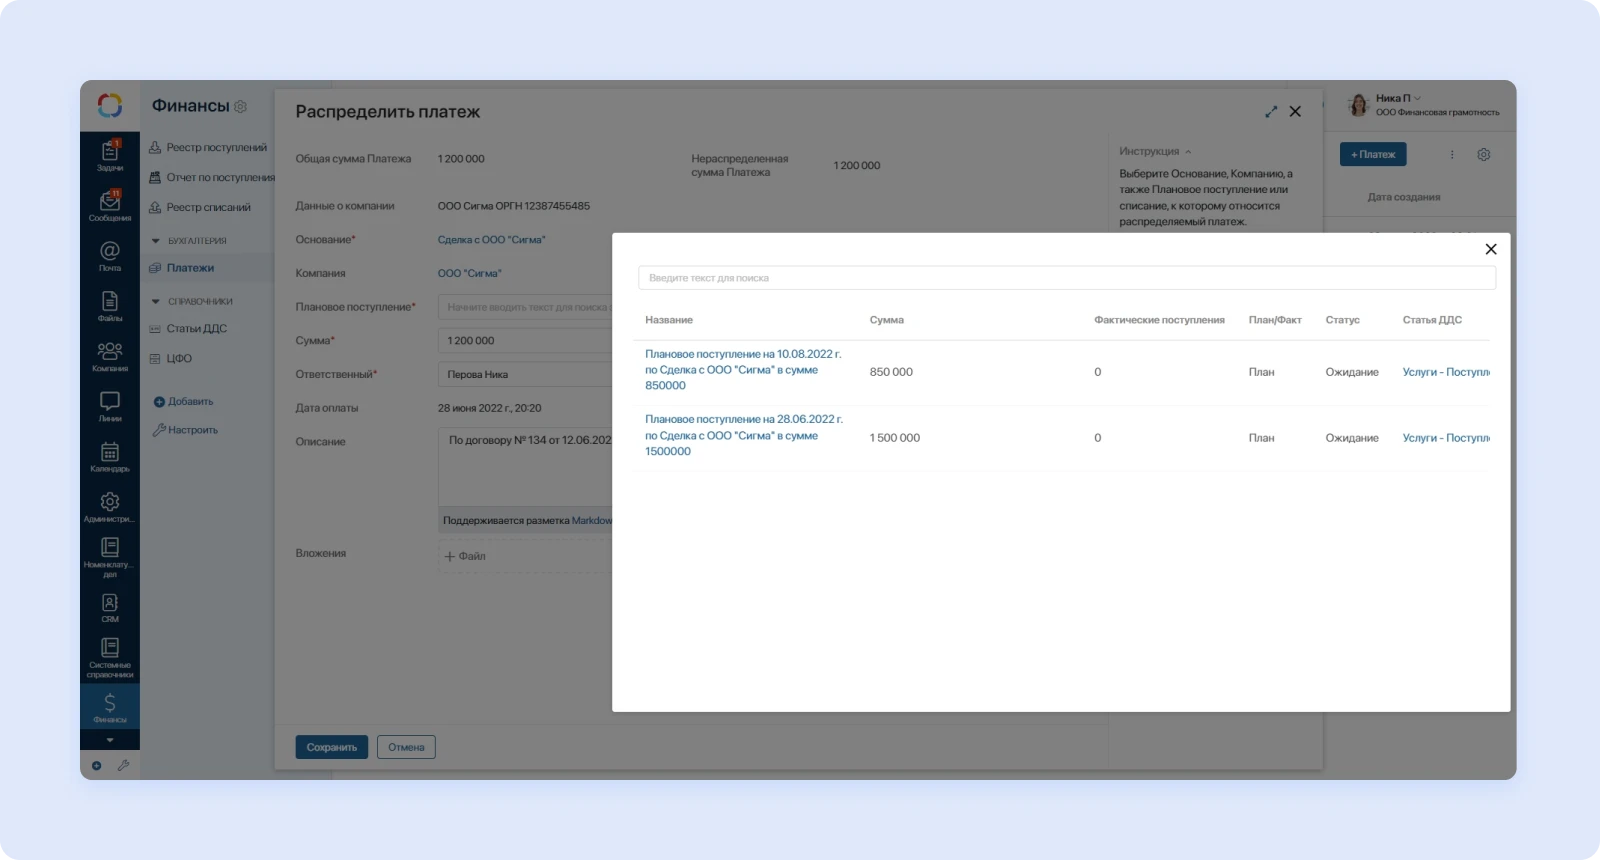Collapse the СПРАВОЧНИКИ group
The width and height of the screenshot is (1600, 860).
coord(156,302)
